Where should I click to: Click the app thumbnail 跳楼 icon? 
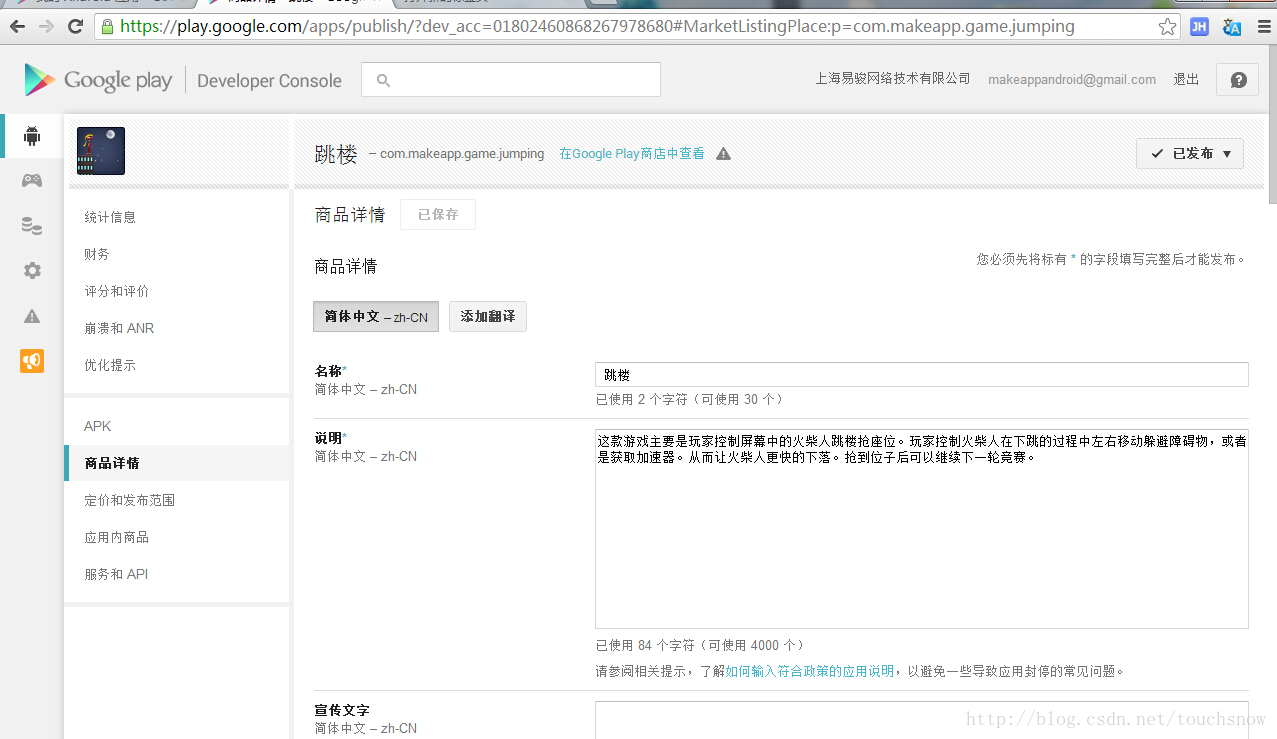(101, 151)
